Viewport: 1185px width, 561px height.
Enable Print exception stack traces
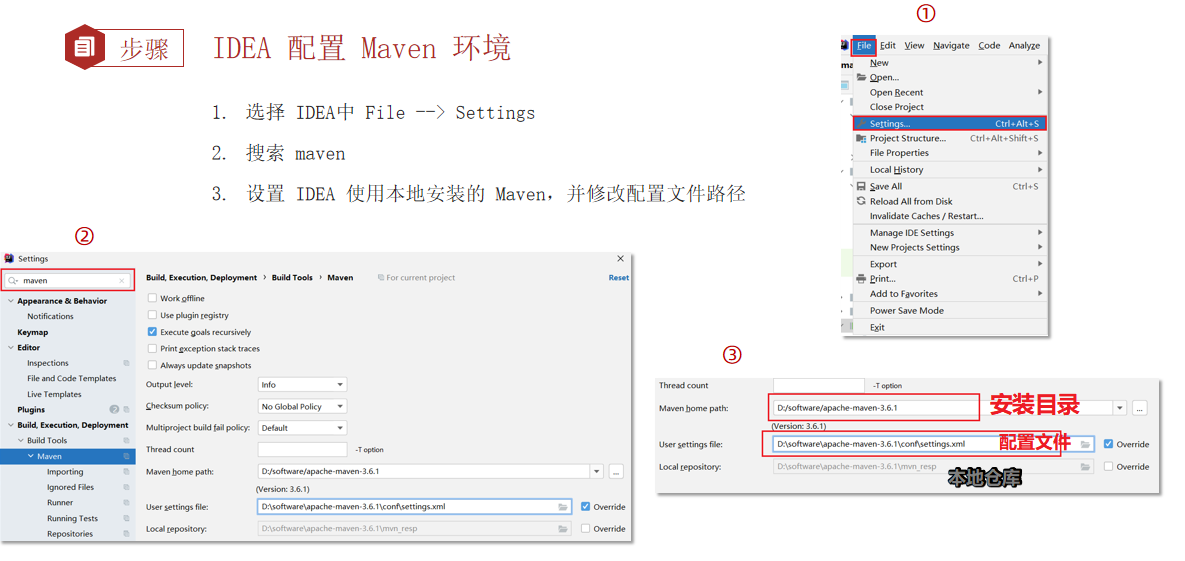point(153,349)
